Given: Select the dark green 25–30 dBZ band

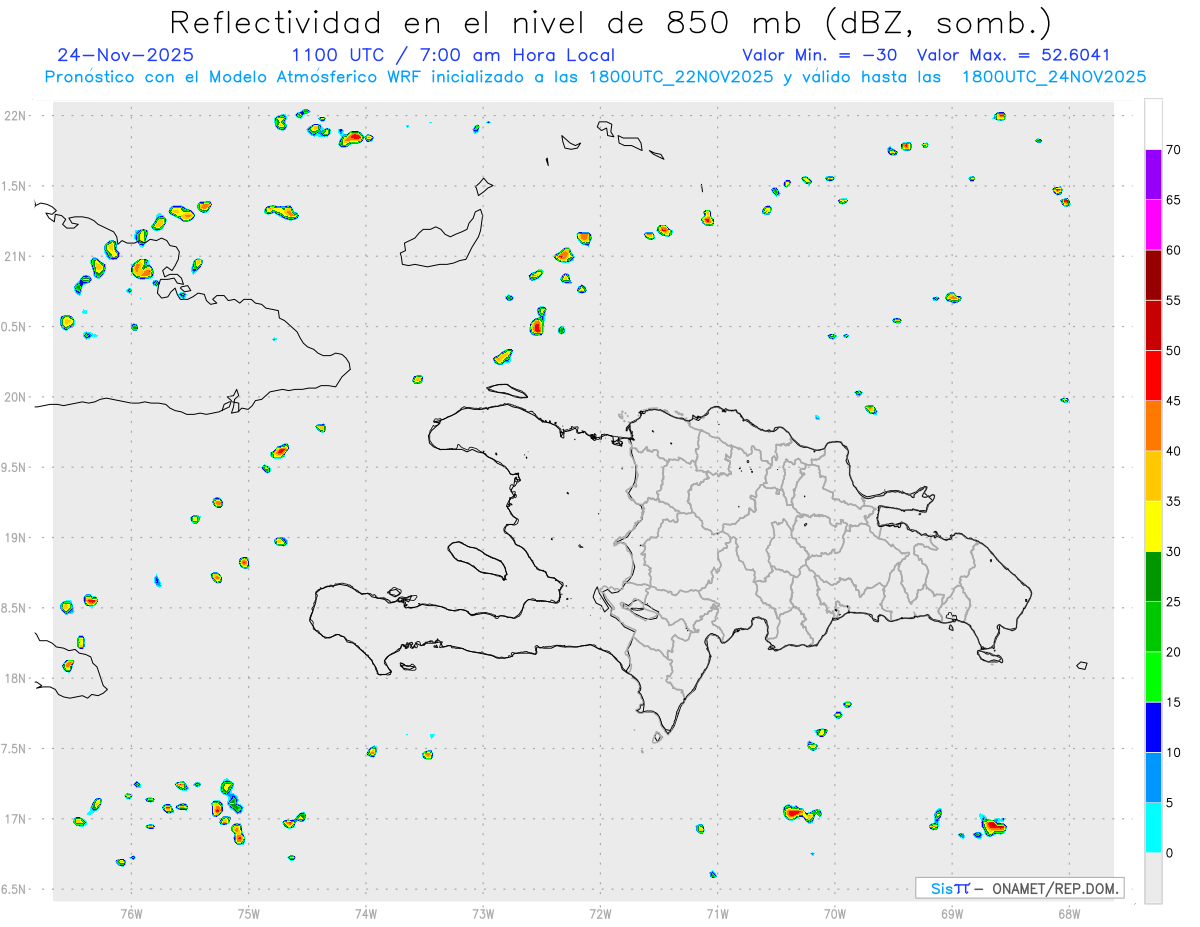Looking at the screenshot, I should point(1153,577).
